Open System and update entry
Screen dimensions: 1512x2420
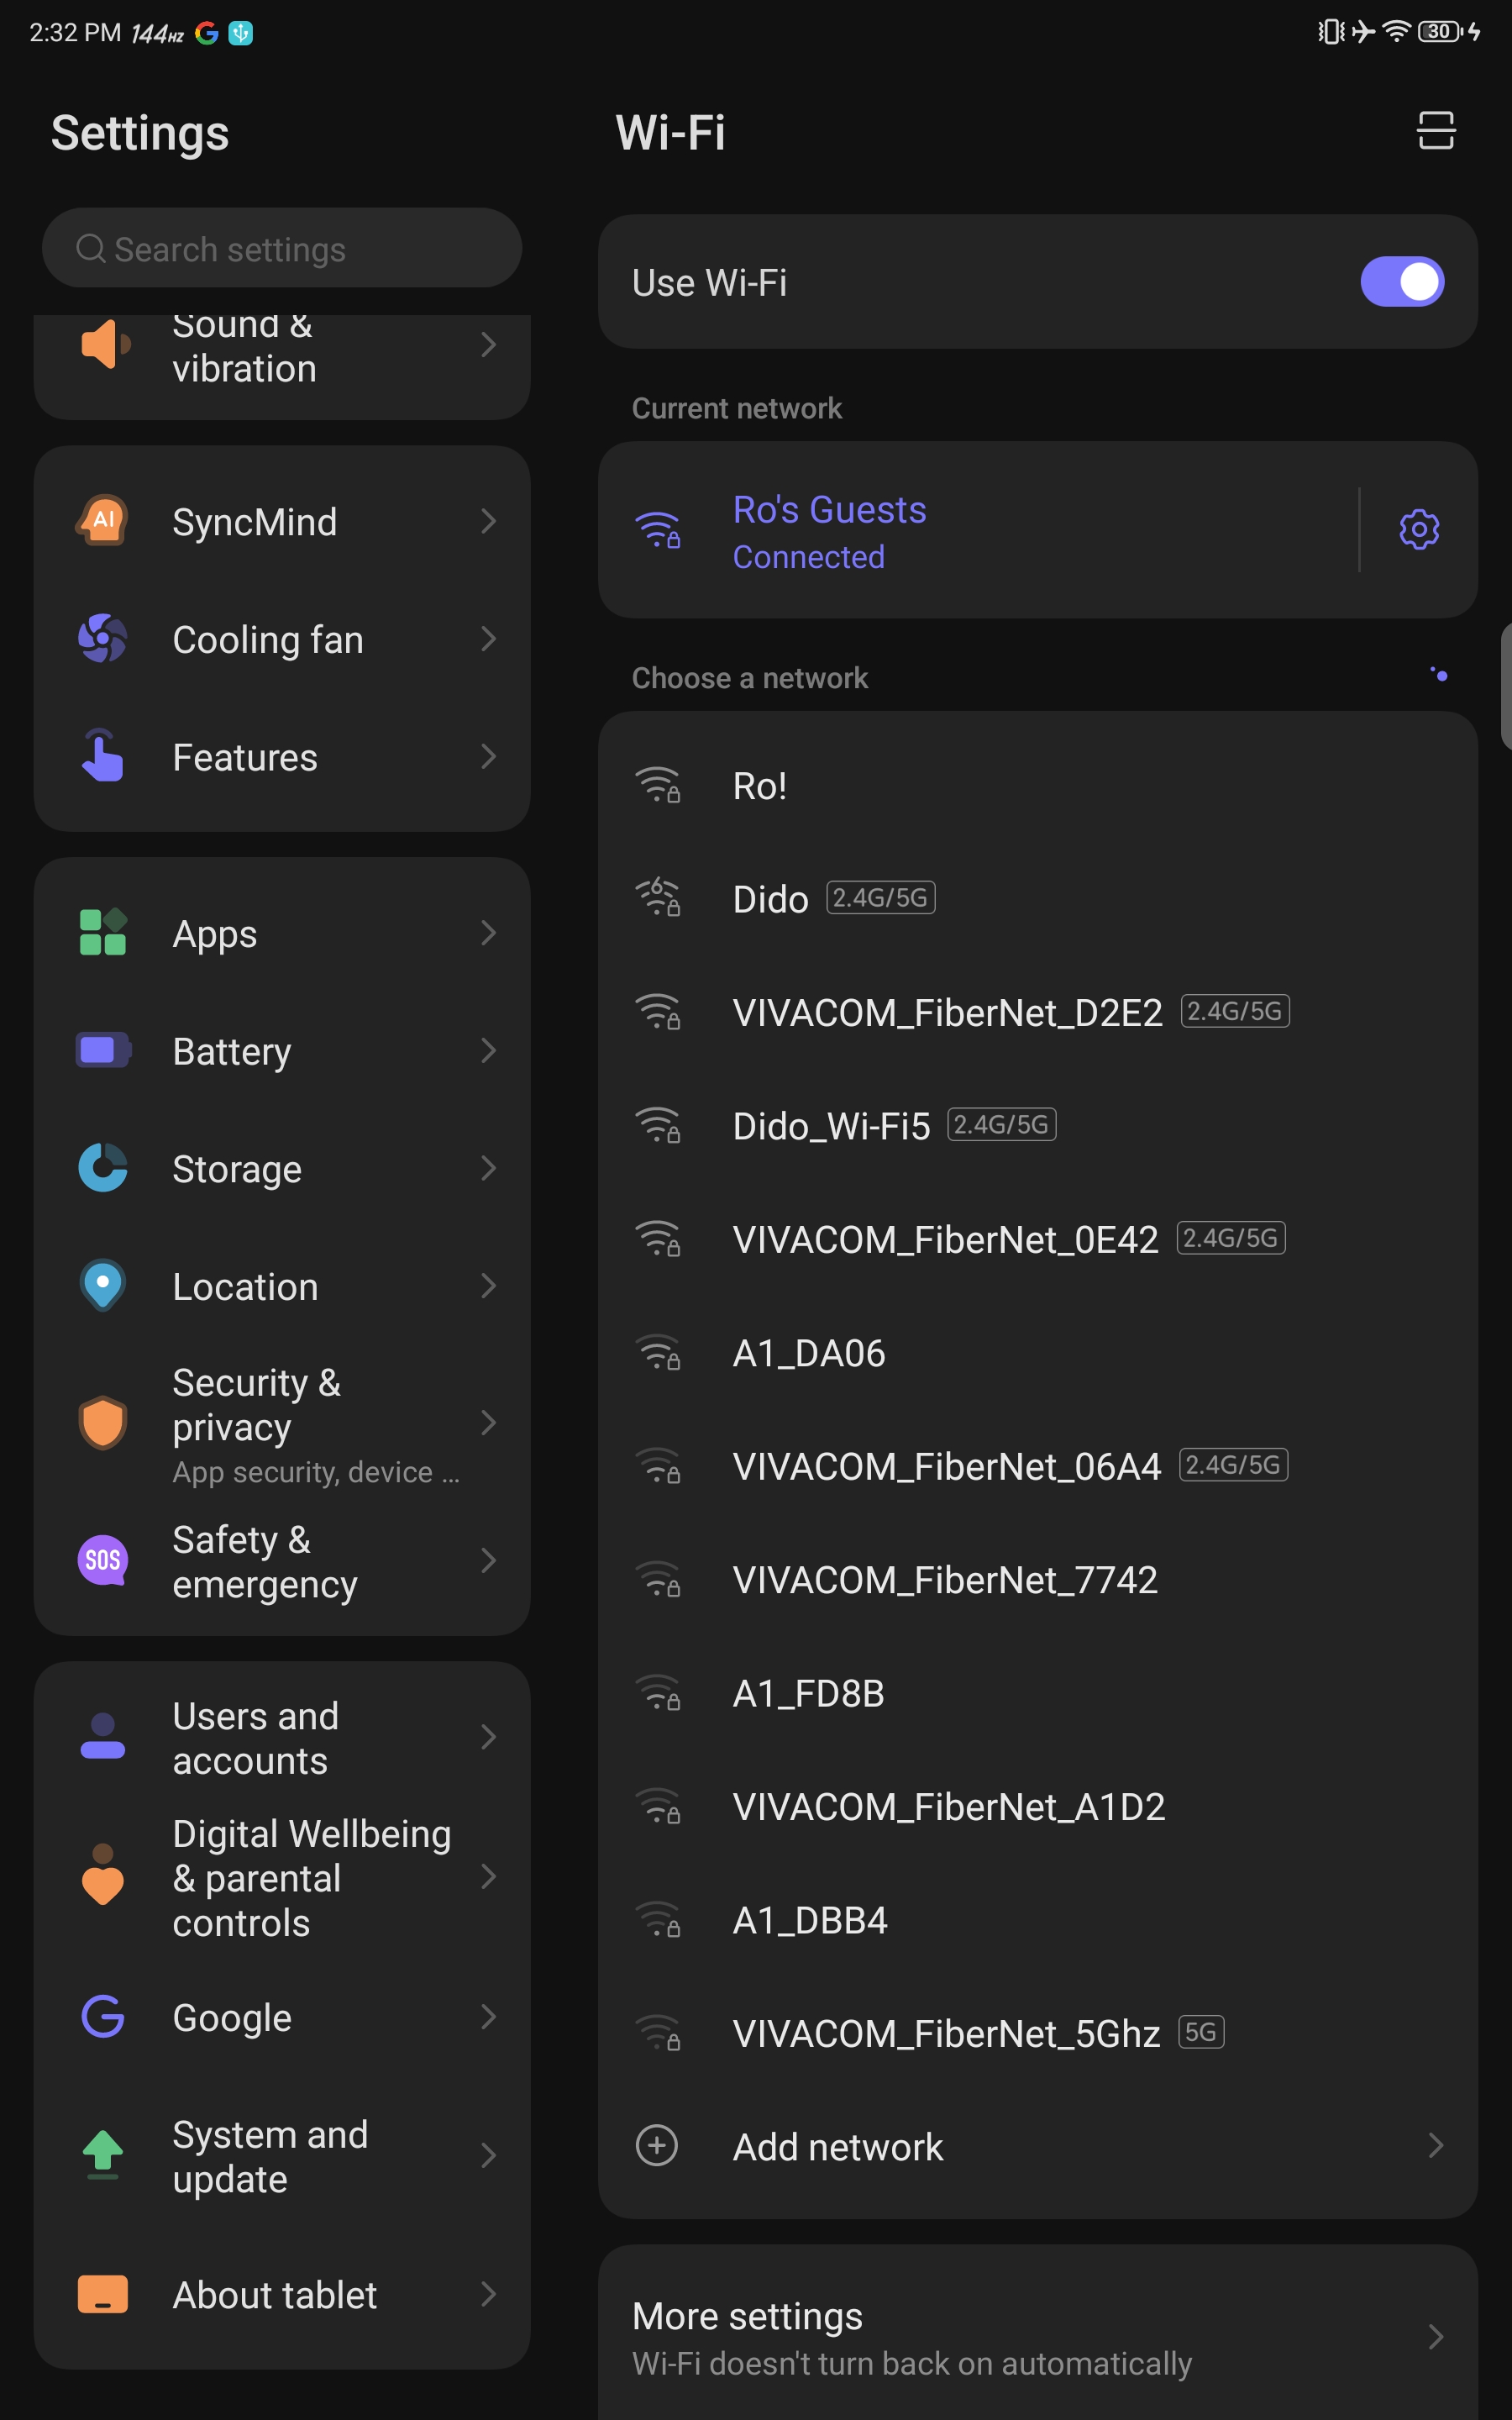click(x=282, y=2156)
